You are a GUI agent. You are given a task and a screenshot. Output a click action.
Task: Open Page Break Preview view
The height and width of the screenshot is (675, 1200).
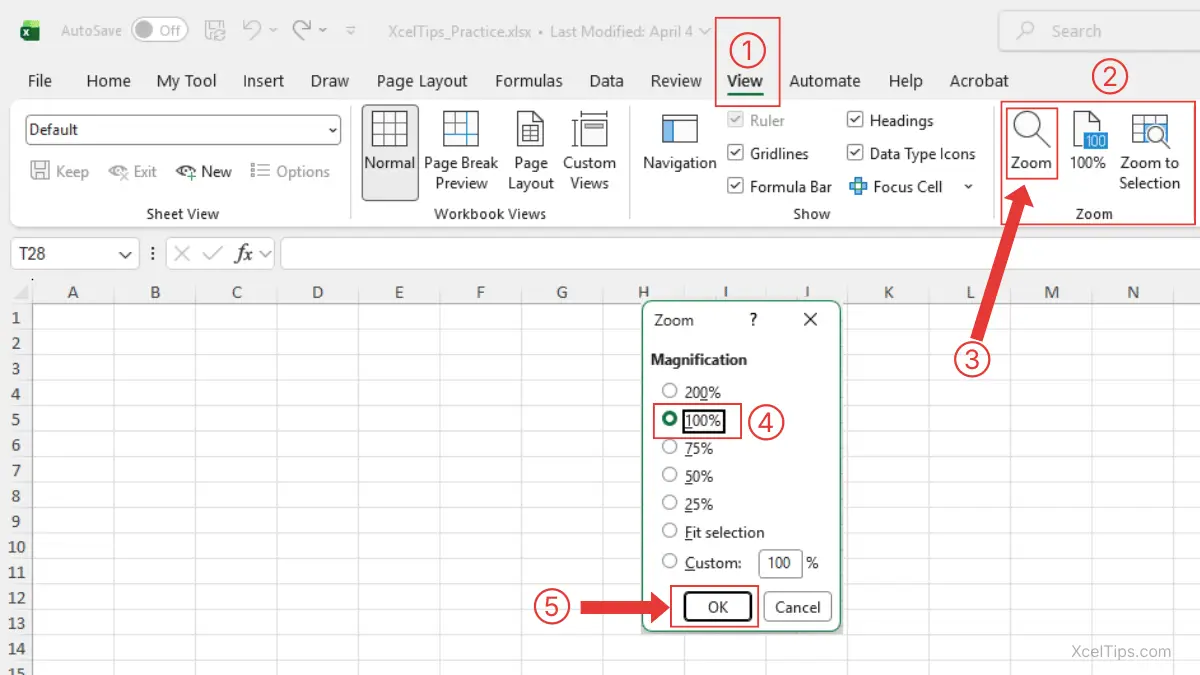pos(461,150)
